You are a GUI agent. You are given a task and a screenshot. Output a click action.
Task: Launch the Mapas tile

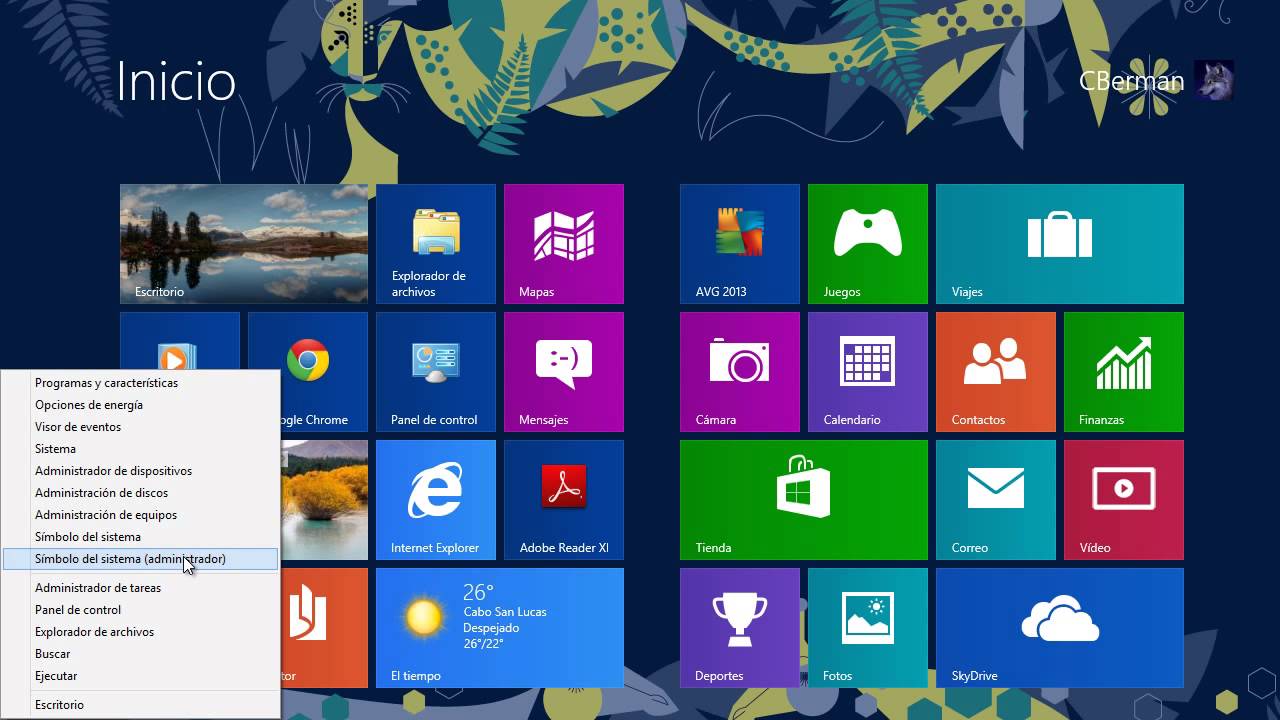[x=564, y=244]
